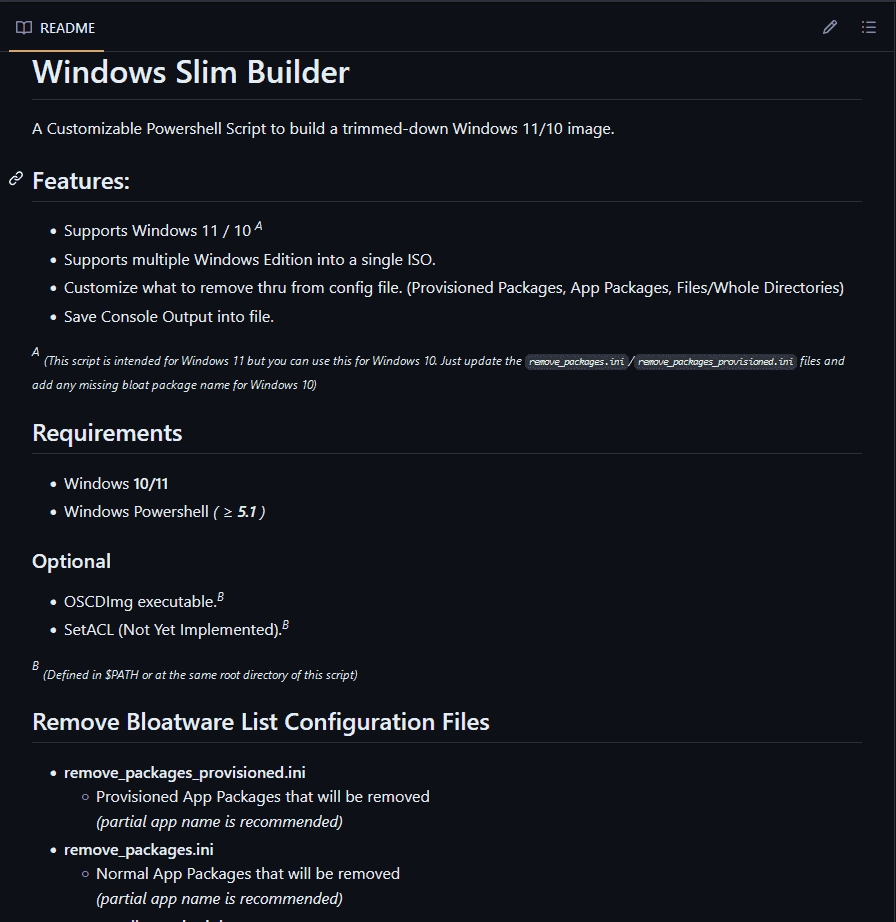This screenshot has width=896, height=922.
Task: Open the table of contents icon
Action: click(x=869, y=27)
